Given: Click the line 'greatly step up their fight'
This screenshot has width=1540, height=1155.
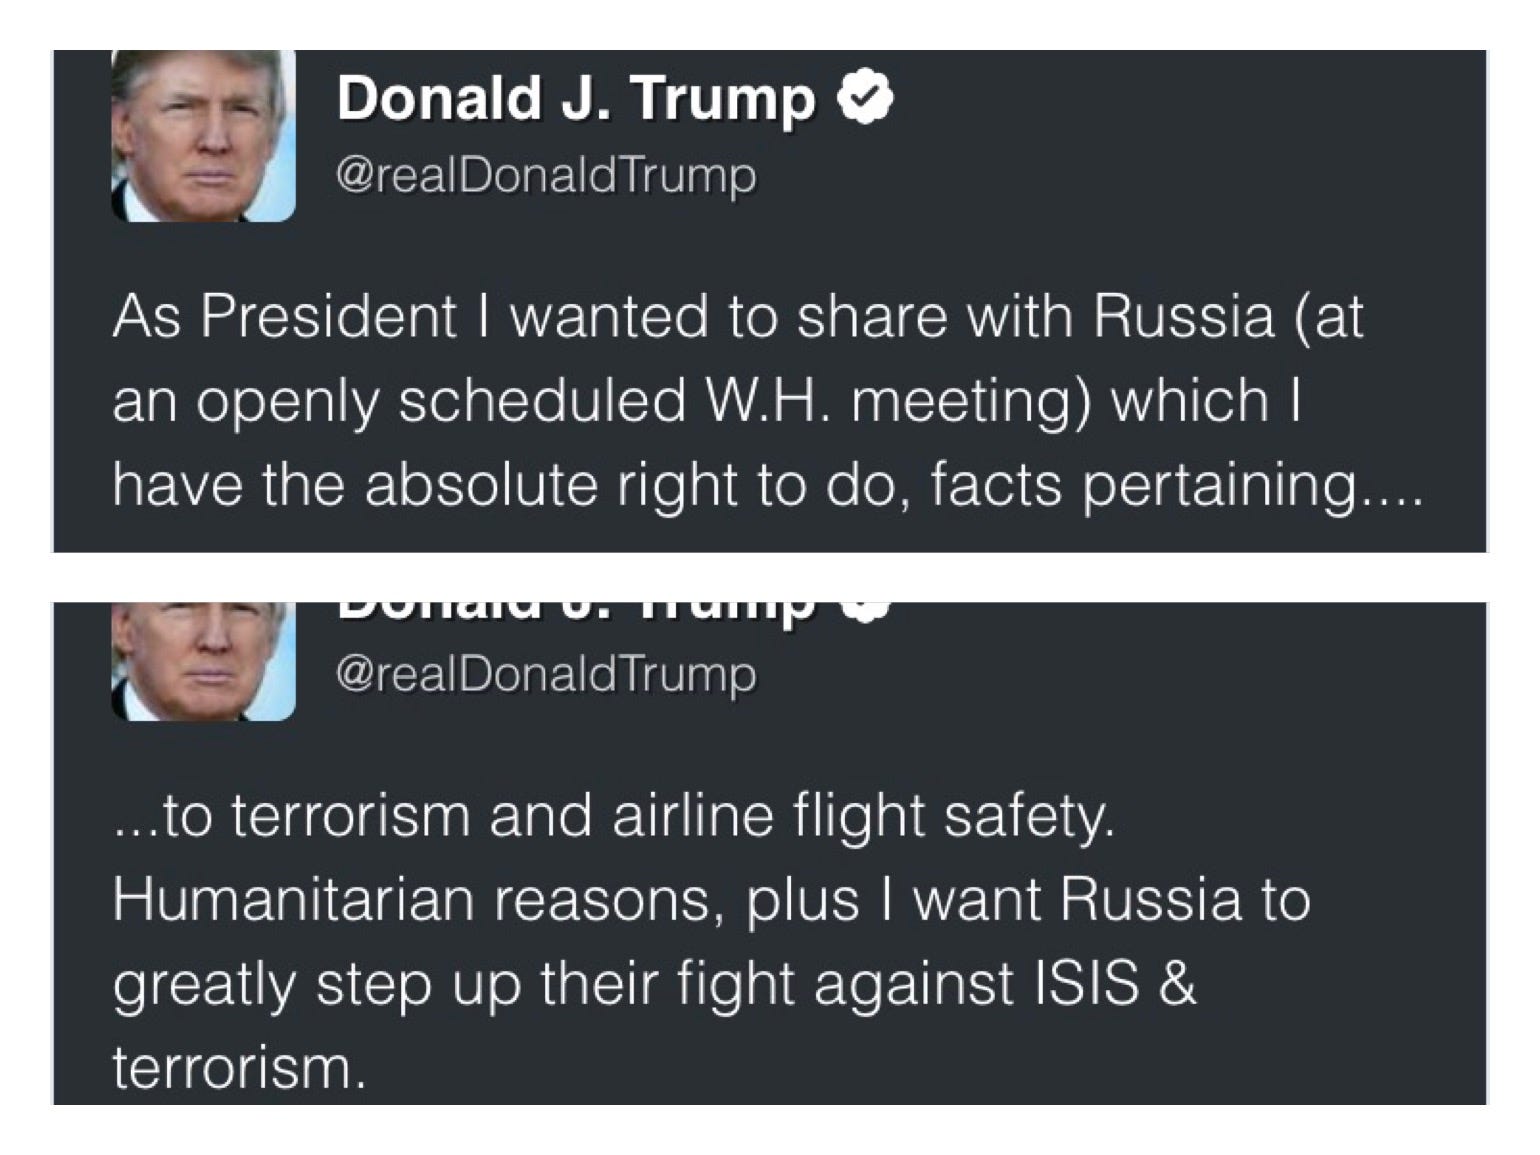Looking at the screenshot, I should tap(655, 984).
